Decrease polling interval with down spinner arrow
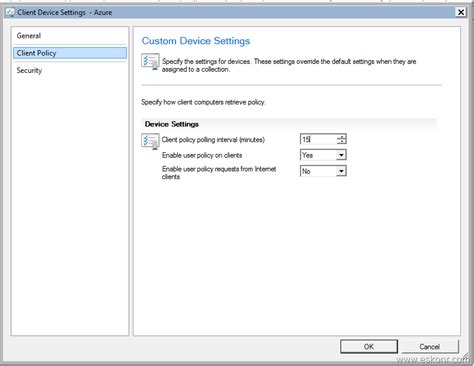Image resolution: width=474 pixels, height=366 pixels. pos(341,142)
